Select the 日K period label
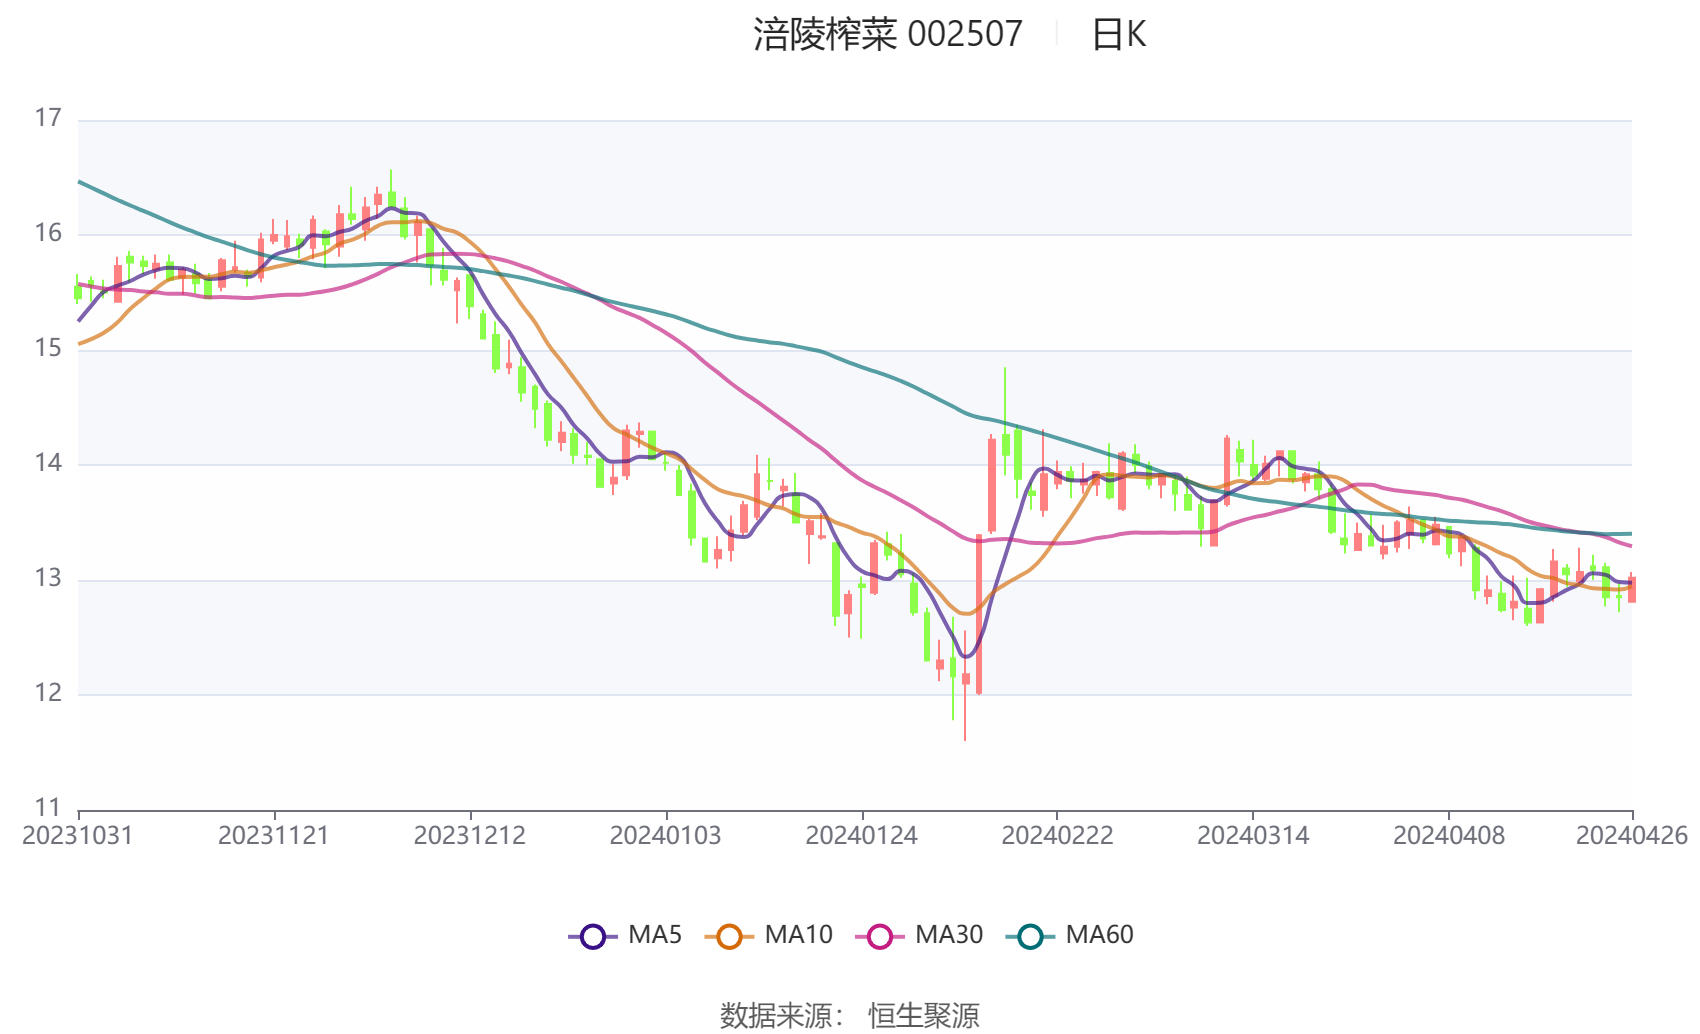 [x=1118, y=35]
